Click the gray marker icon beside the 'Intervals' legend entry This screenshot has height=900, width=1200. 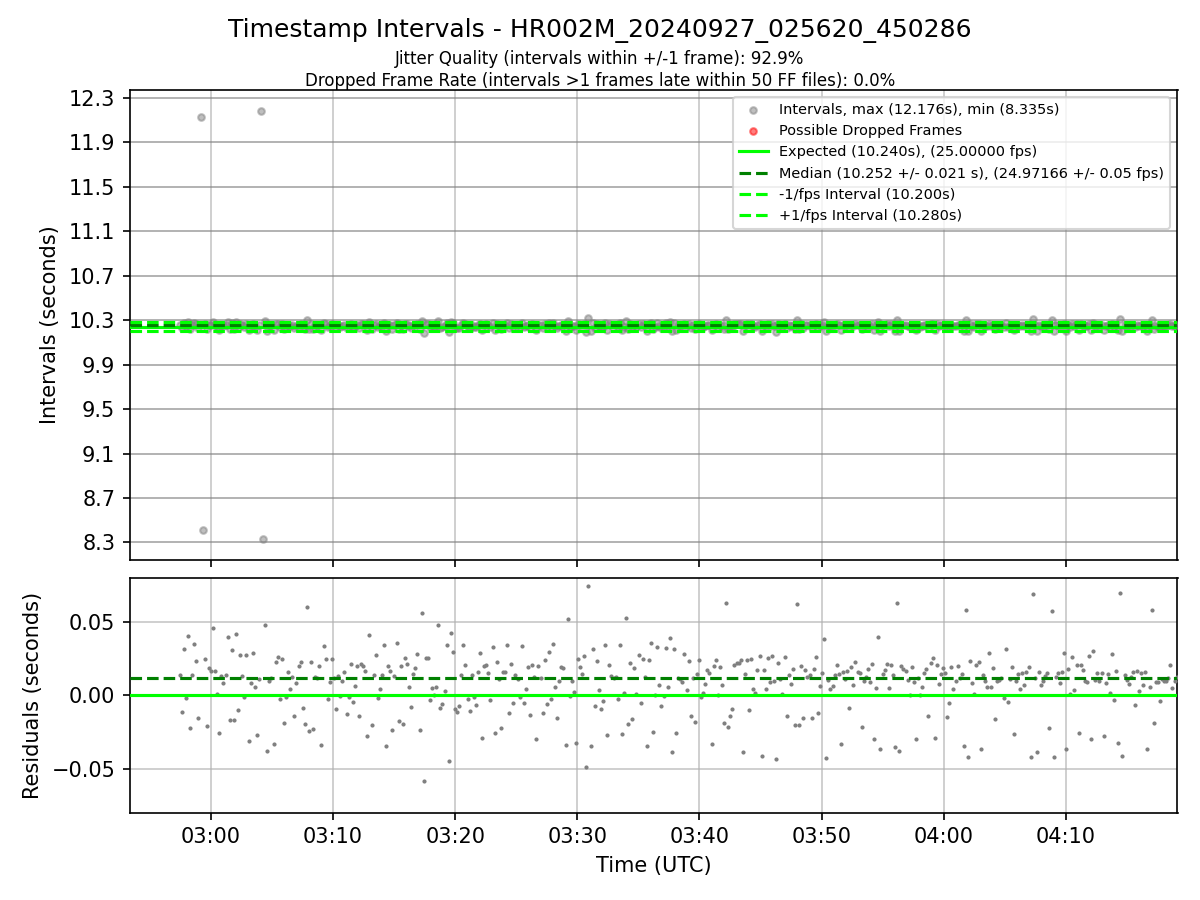(754, 110)
